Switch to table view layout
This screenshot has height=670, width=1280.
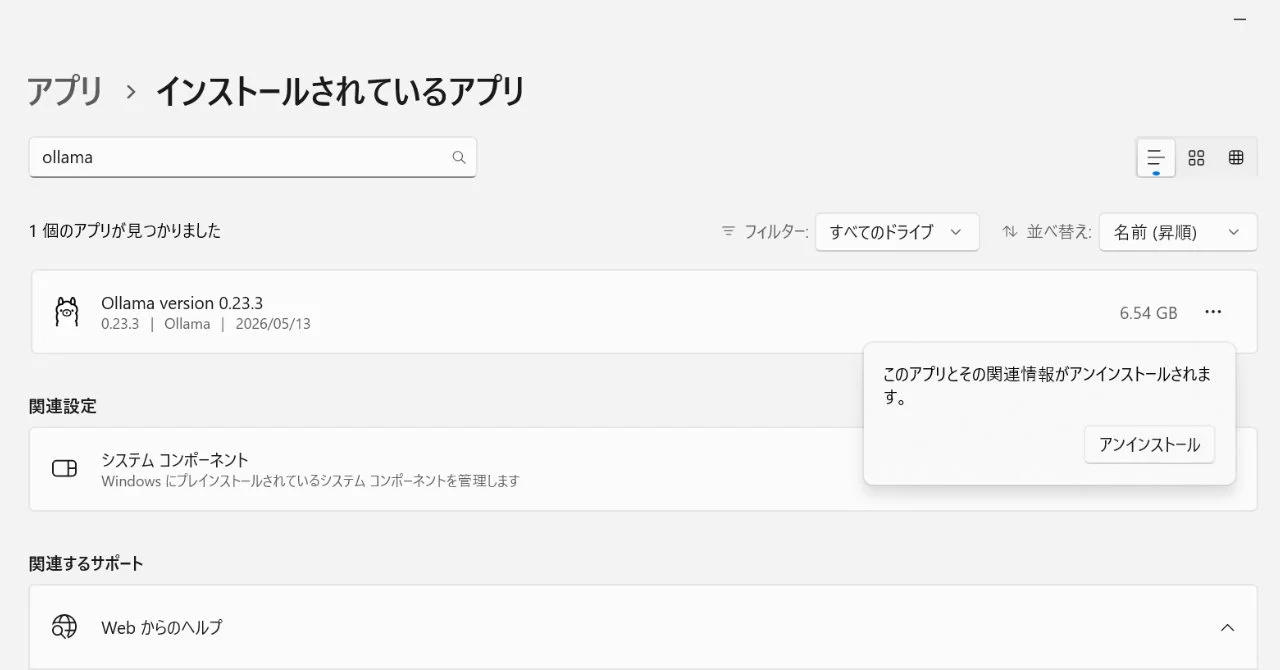point(1236,157)
